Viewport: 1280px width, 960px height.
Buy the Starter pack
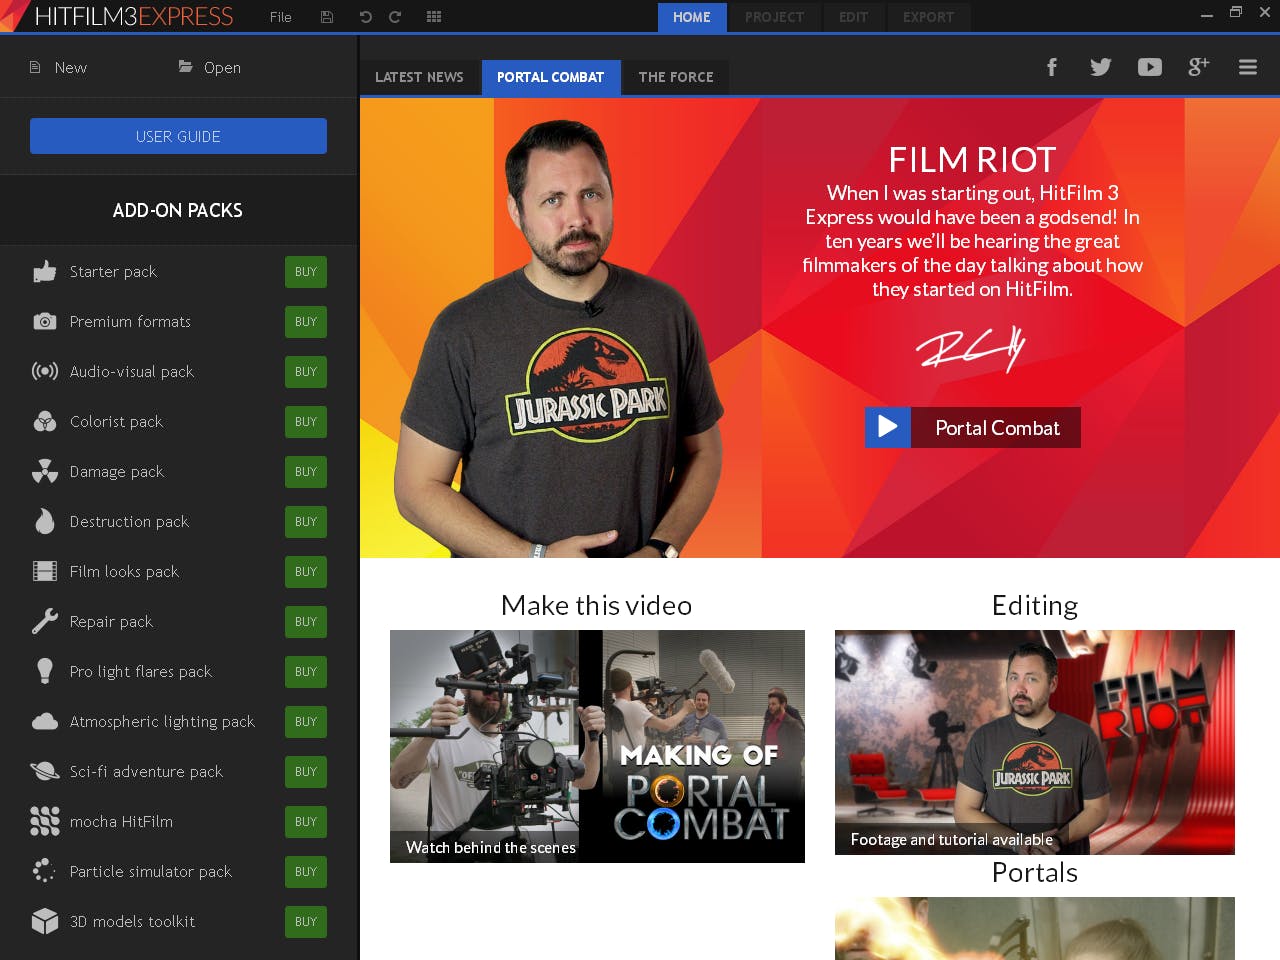pyautogui.click(x=306, y=272)
